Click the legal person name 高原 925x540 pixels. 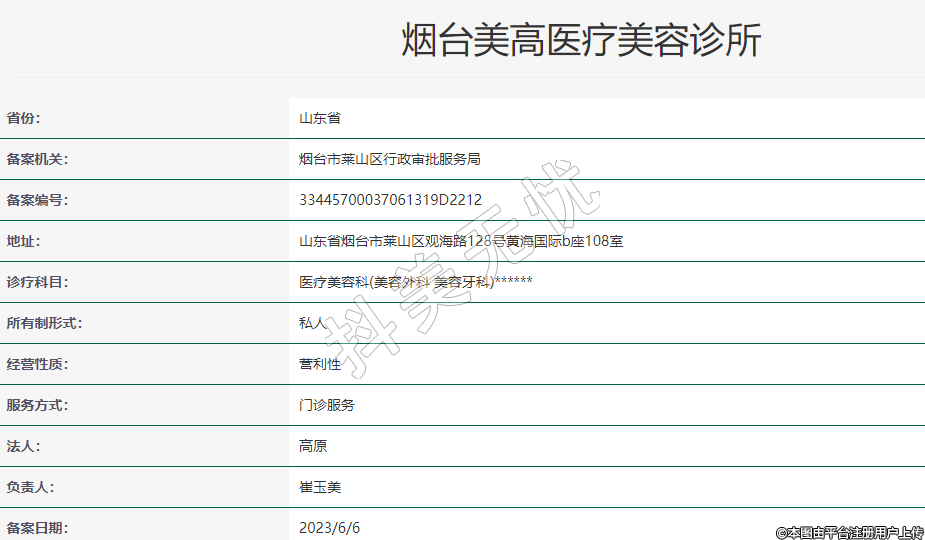point(313,446)
